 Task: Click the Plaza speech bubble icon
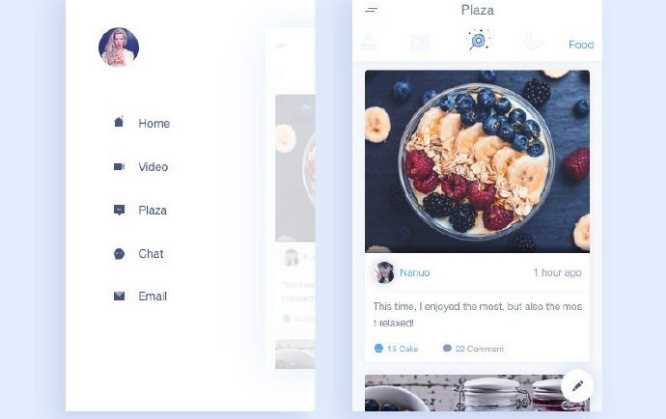tap(119, 210)
